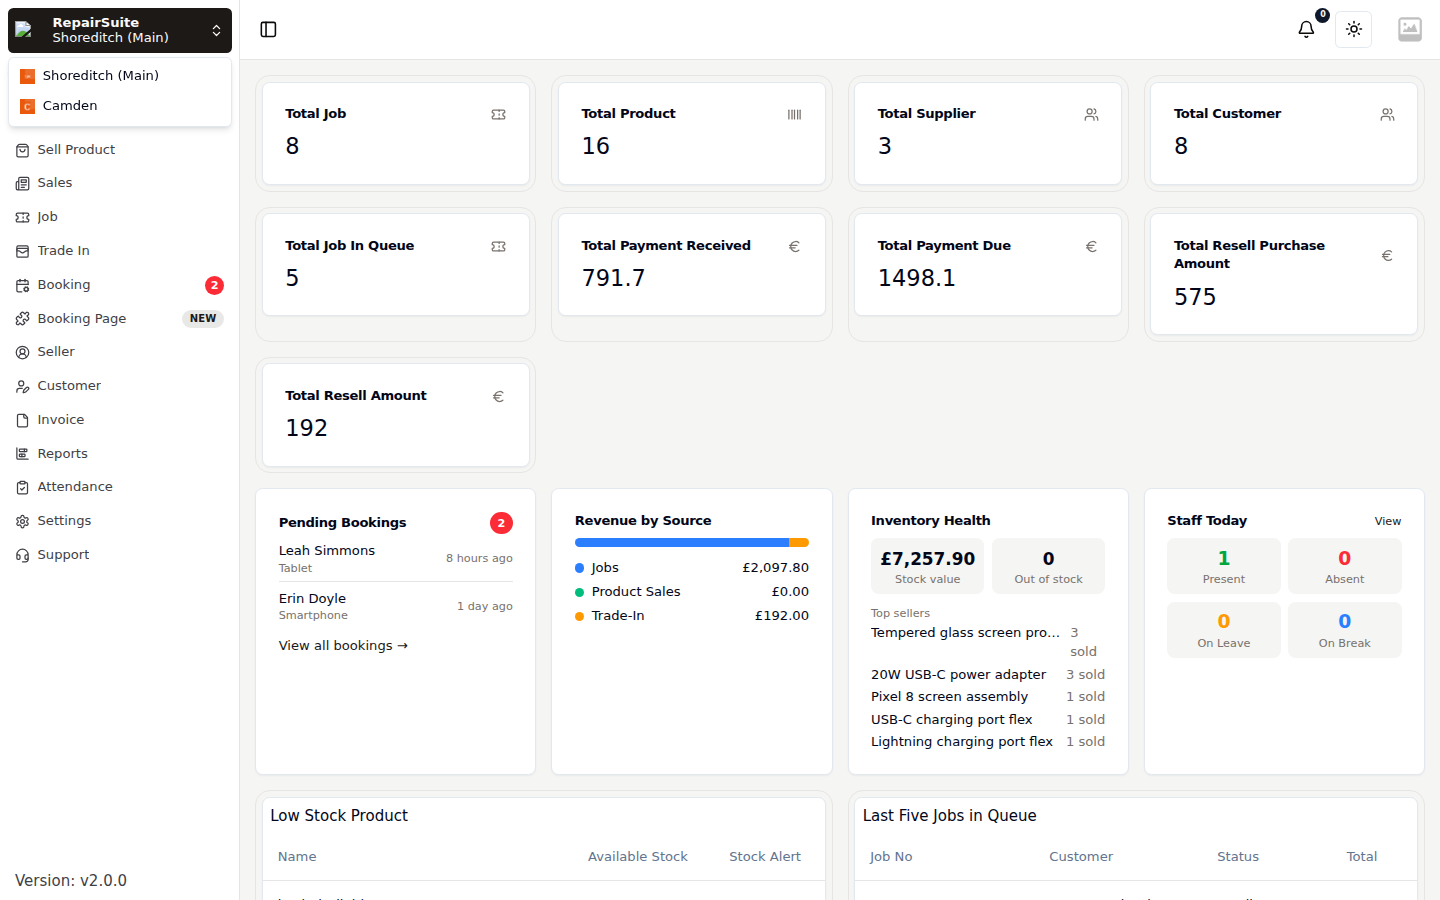Click the Sales sidebar icon

[x=22, y=184]
